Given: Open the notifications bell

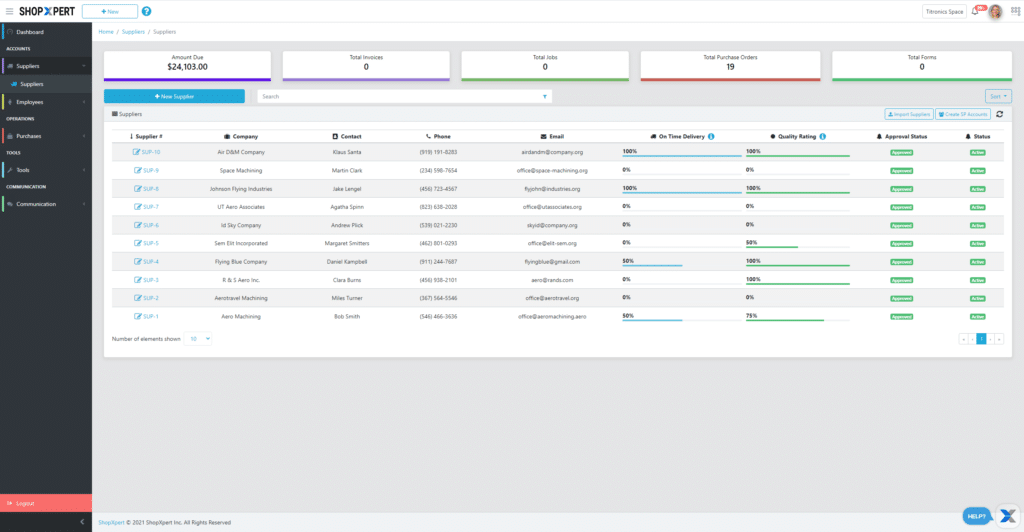Looking at the screenshot, I should point(976,11).
